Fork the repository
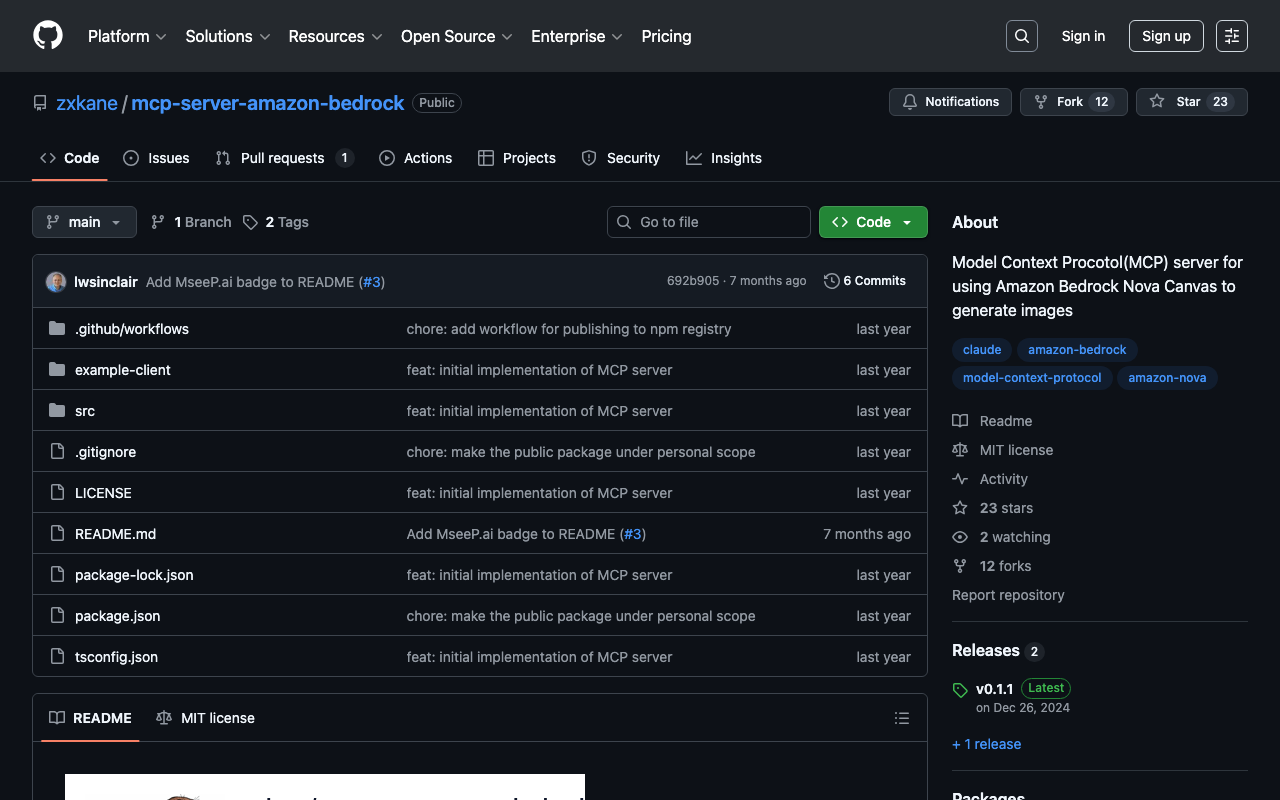 [x=1072, y=102]
